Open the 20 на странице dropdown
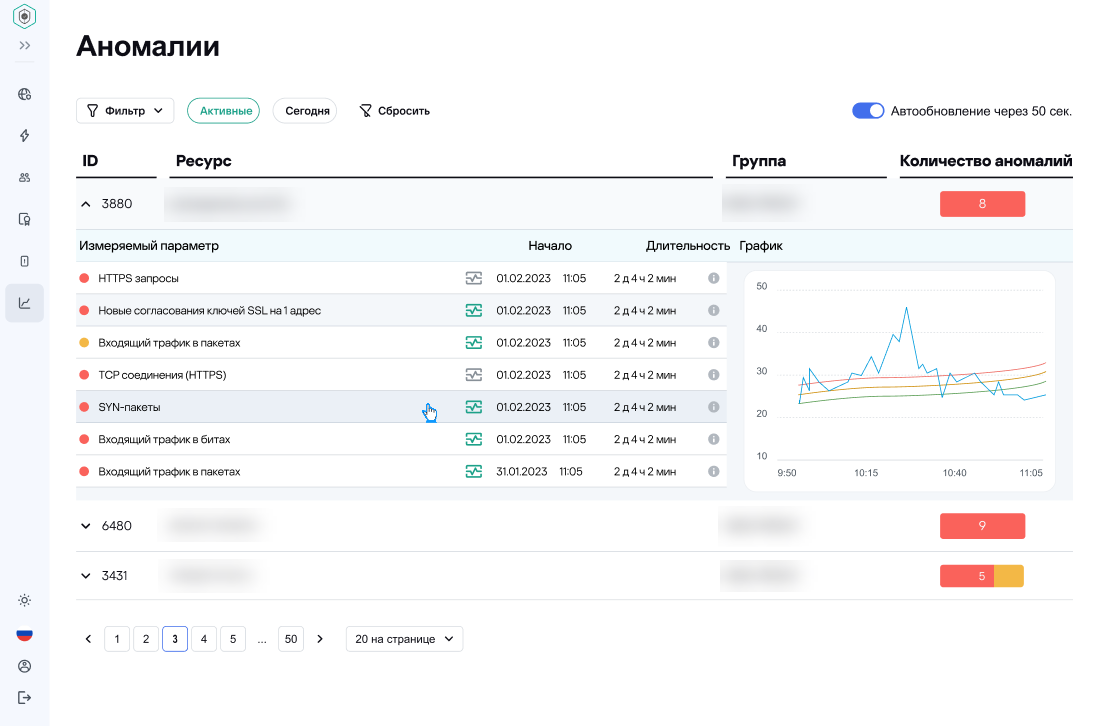 click(404, 638)
